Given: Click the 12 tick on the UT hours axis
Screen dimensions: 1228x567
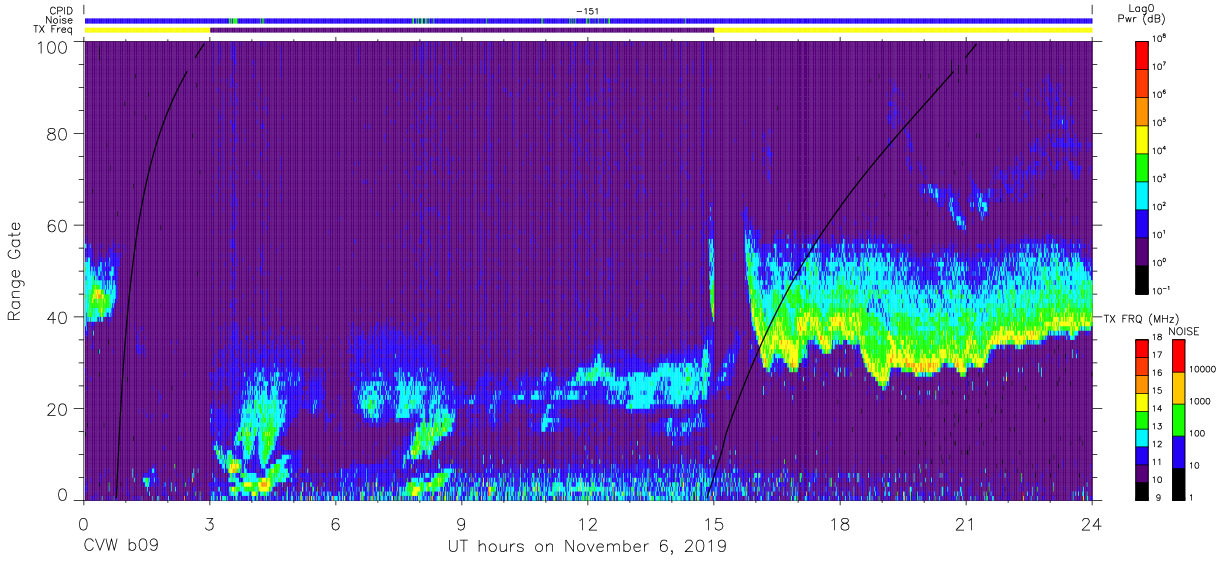Looking at the screenshot, I should pos(588,523).
